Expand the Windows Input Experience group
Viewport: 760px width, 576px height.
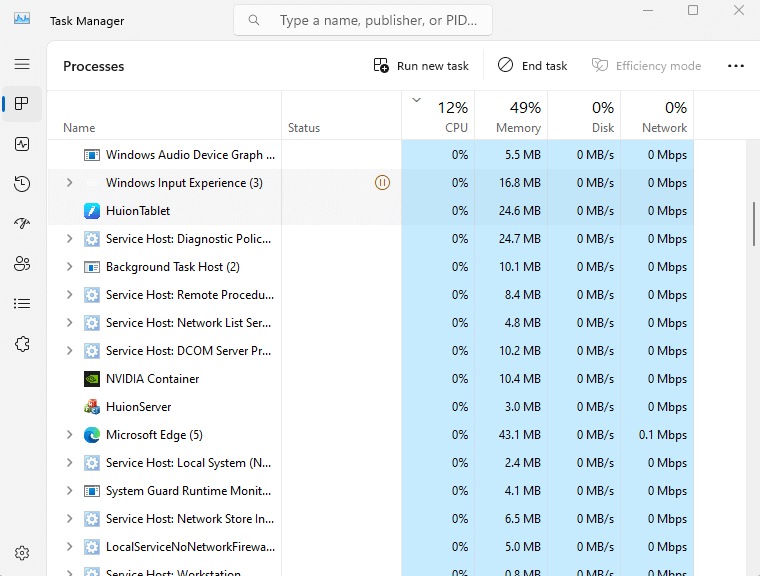click(69, 183)
